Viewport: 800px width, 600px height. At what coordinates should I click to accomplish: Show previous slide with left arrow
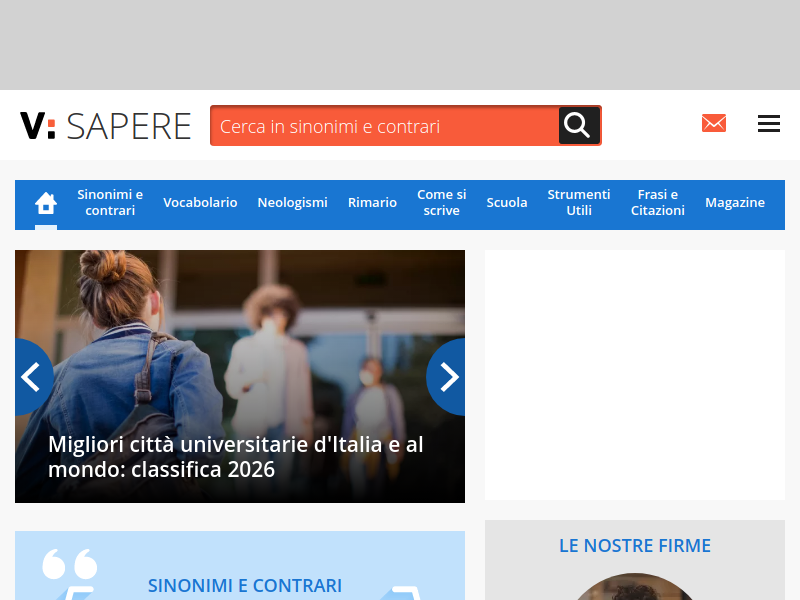point(32,377)
